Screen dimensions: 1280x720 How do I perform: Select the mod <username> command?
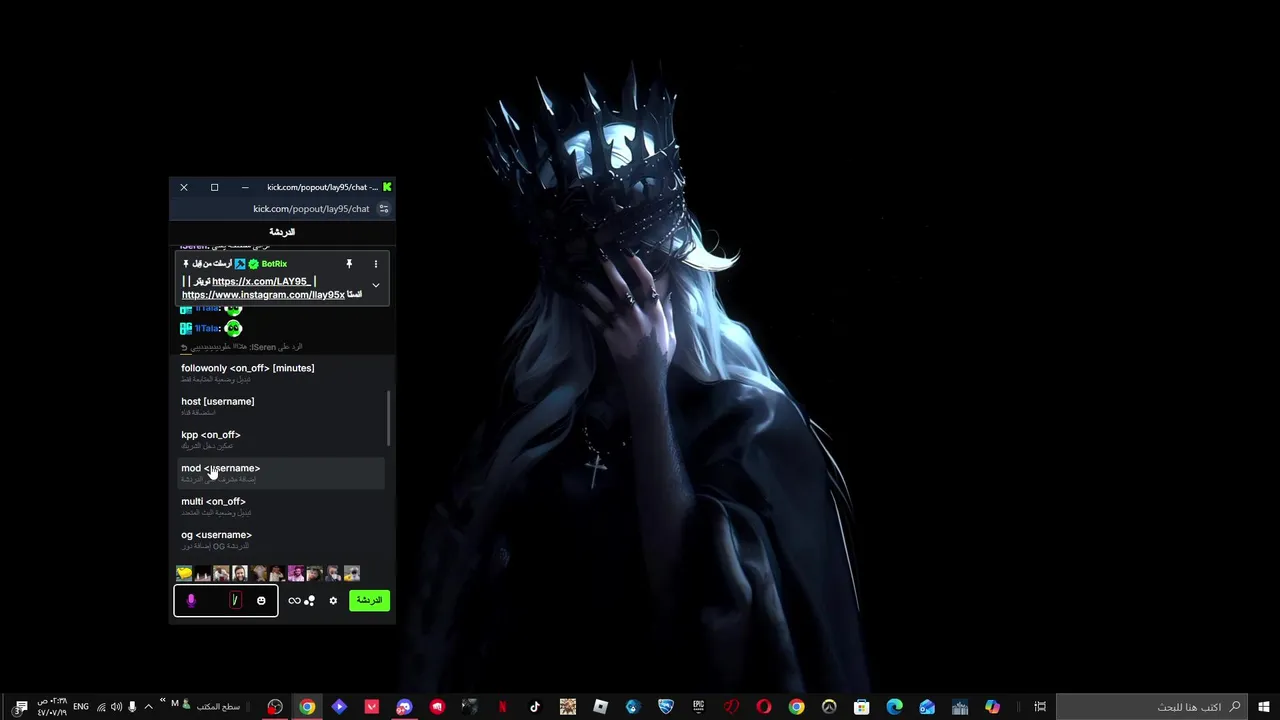280,473
